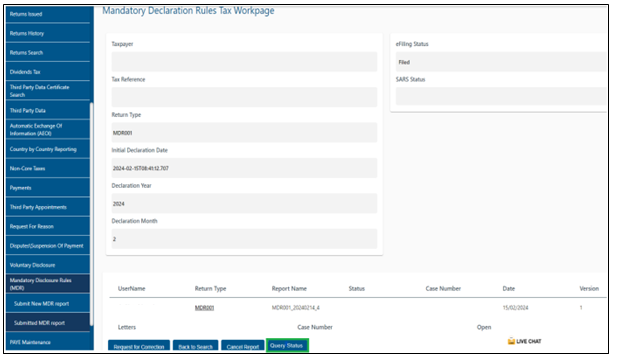Open Dividends Tax menu item
622x362 pixels.
click(x=48, y=72)
